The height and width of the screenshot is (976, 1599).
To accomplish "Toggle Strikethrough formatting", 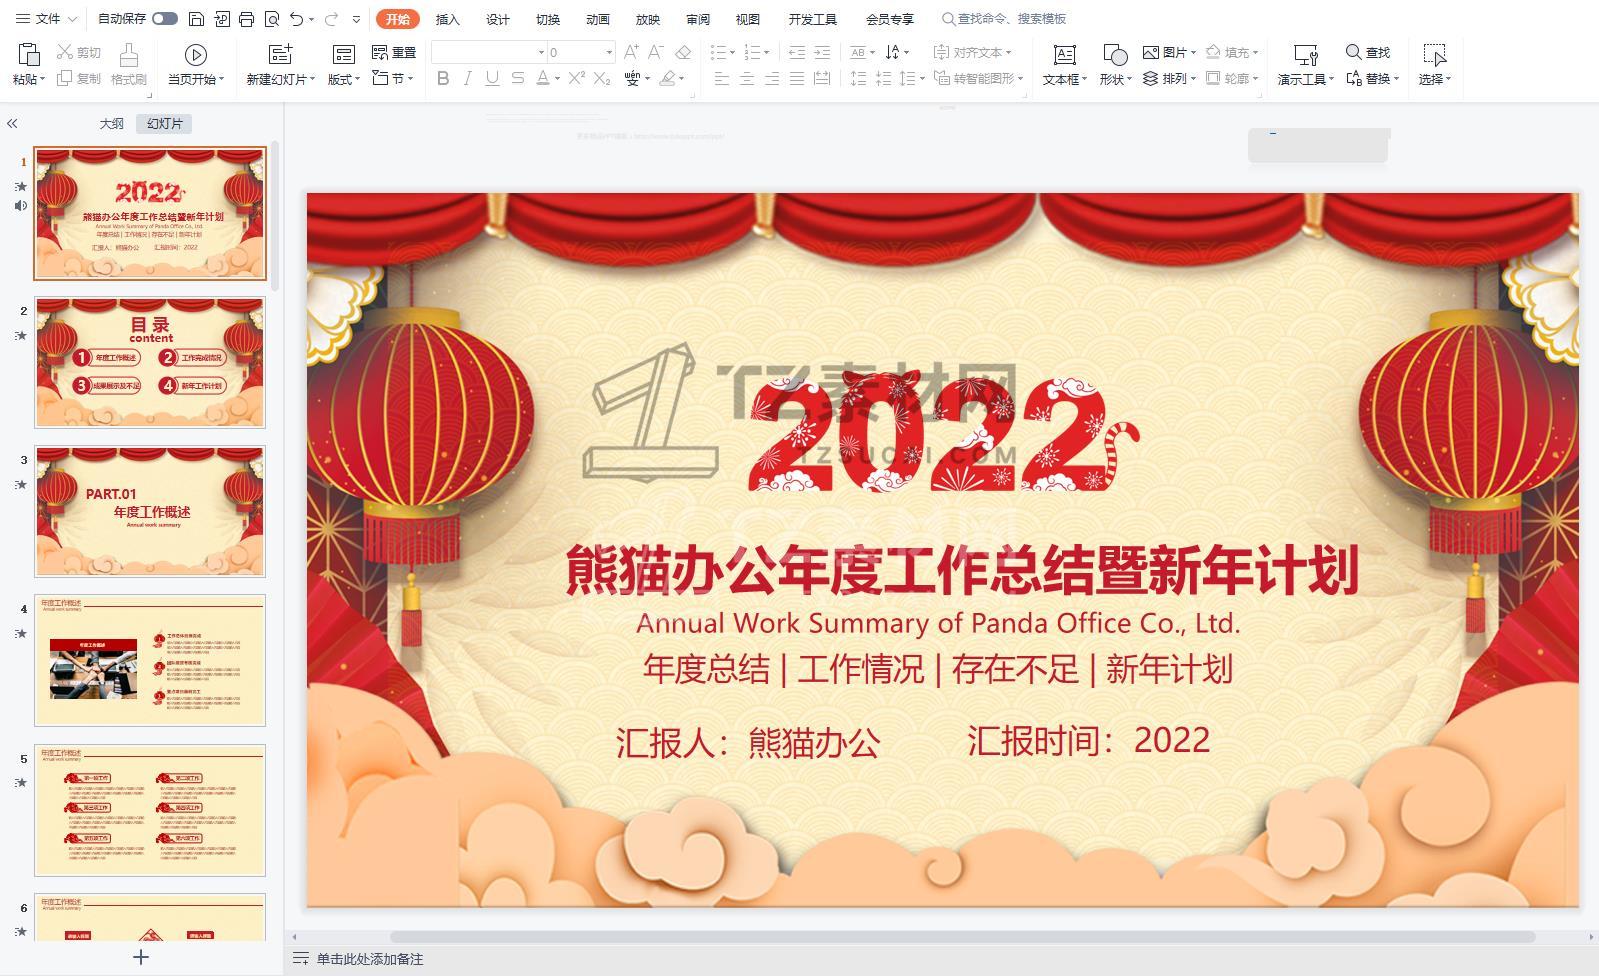I will click(517, 78).
